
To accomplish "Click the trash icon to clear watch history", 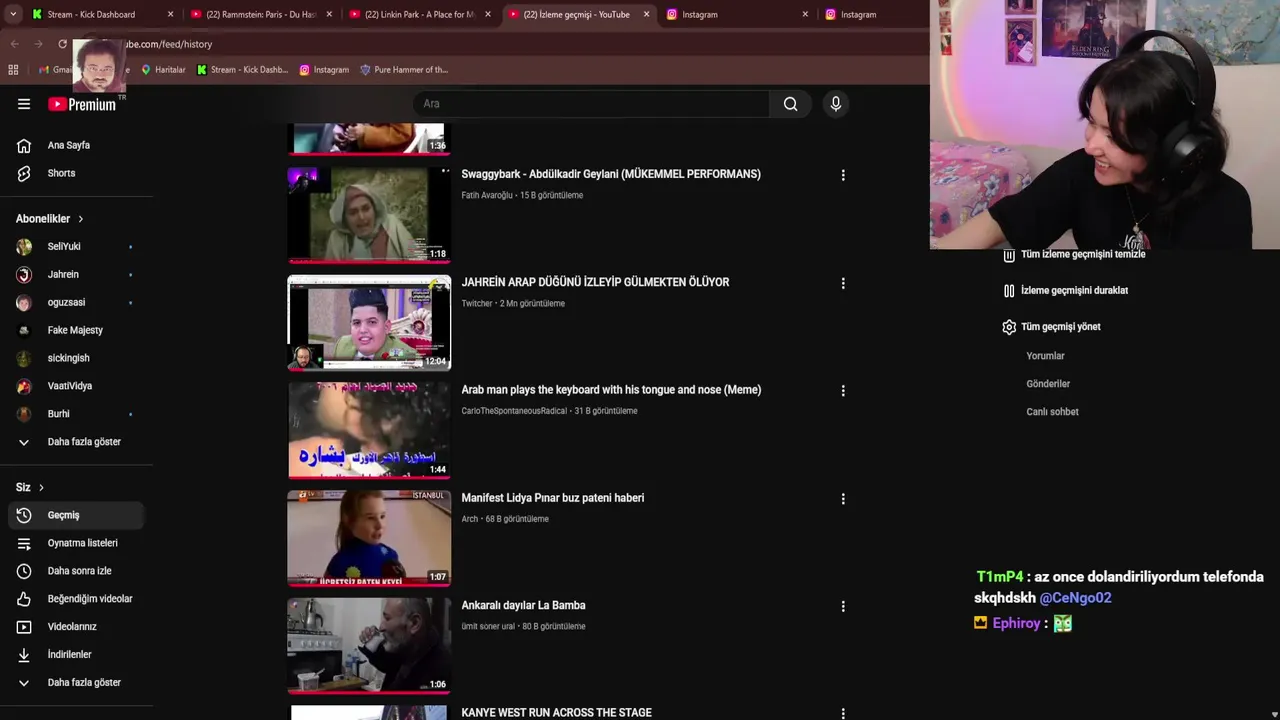I will click(x=1009, y=255).
